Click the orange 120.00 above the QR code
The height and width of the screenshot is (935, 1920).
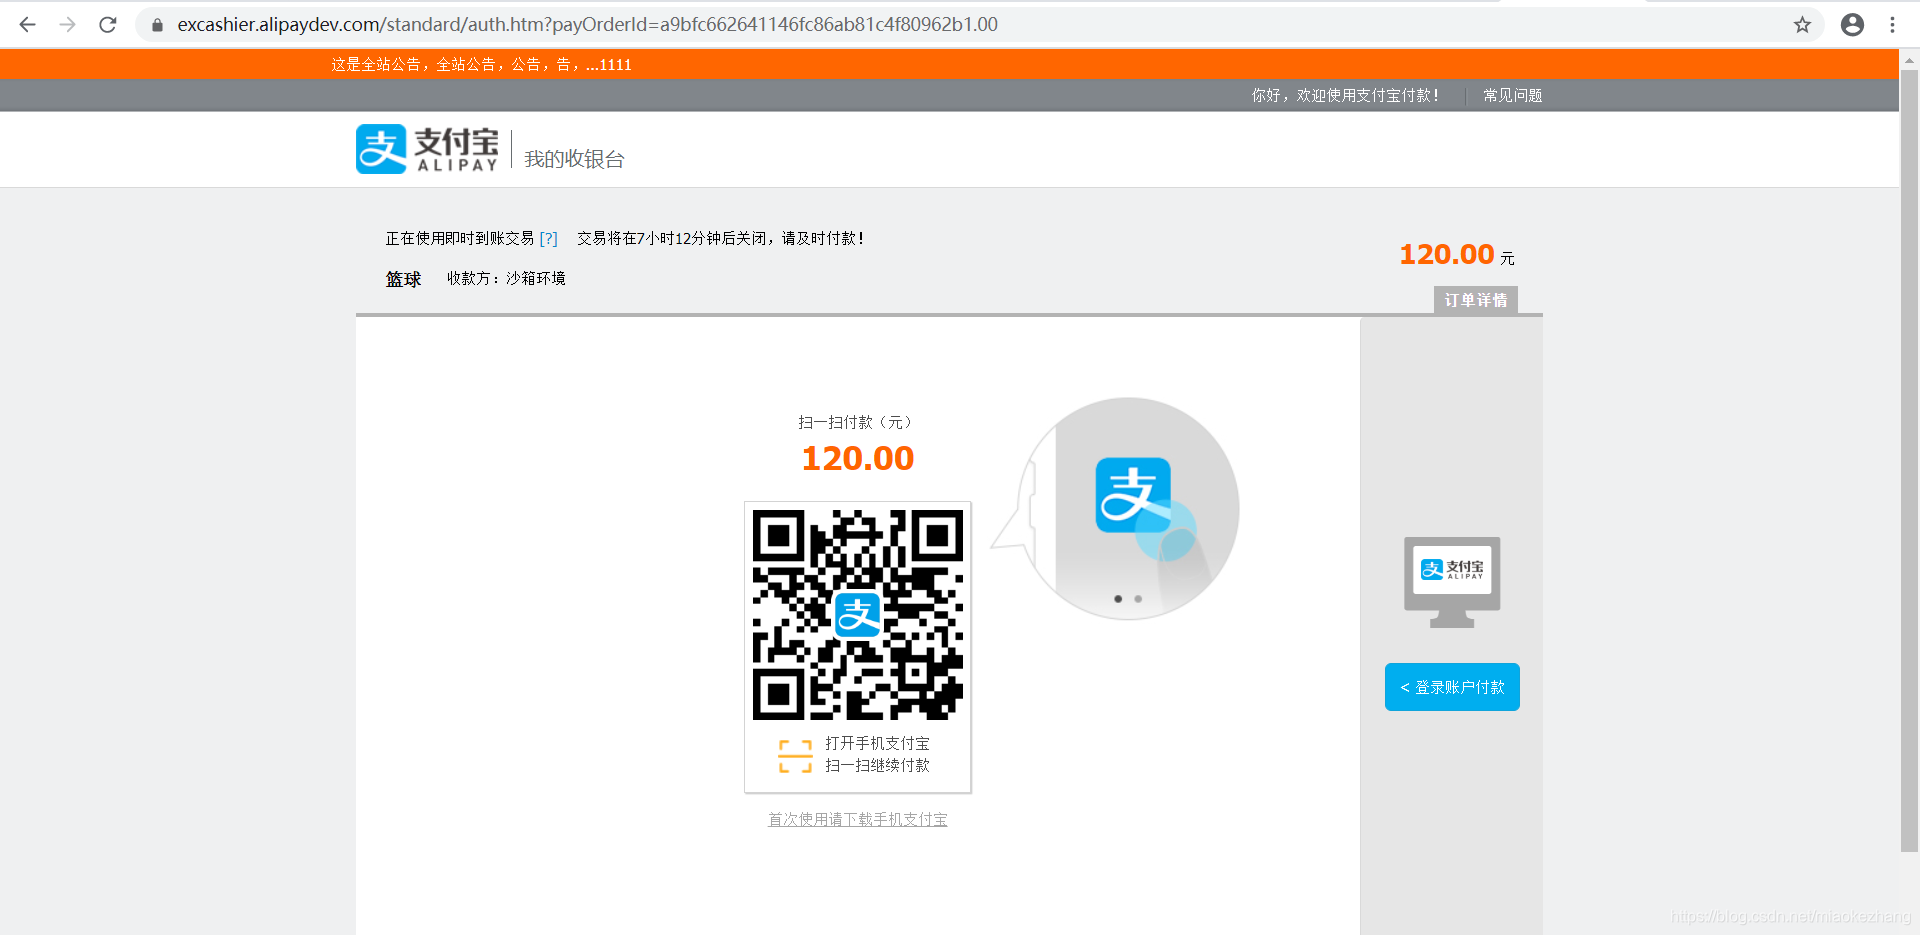858,458
